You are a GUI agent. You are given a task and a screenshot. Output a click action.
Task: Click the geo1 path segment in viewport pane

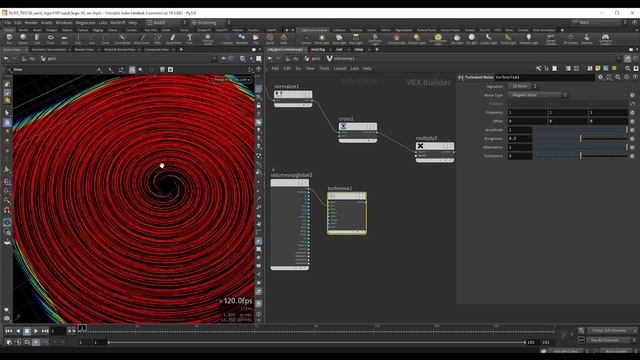(x=49, y=59)
